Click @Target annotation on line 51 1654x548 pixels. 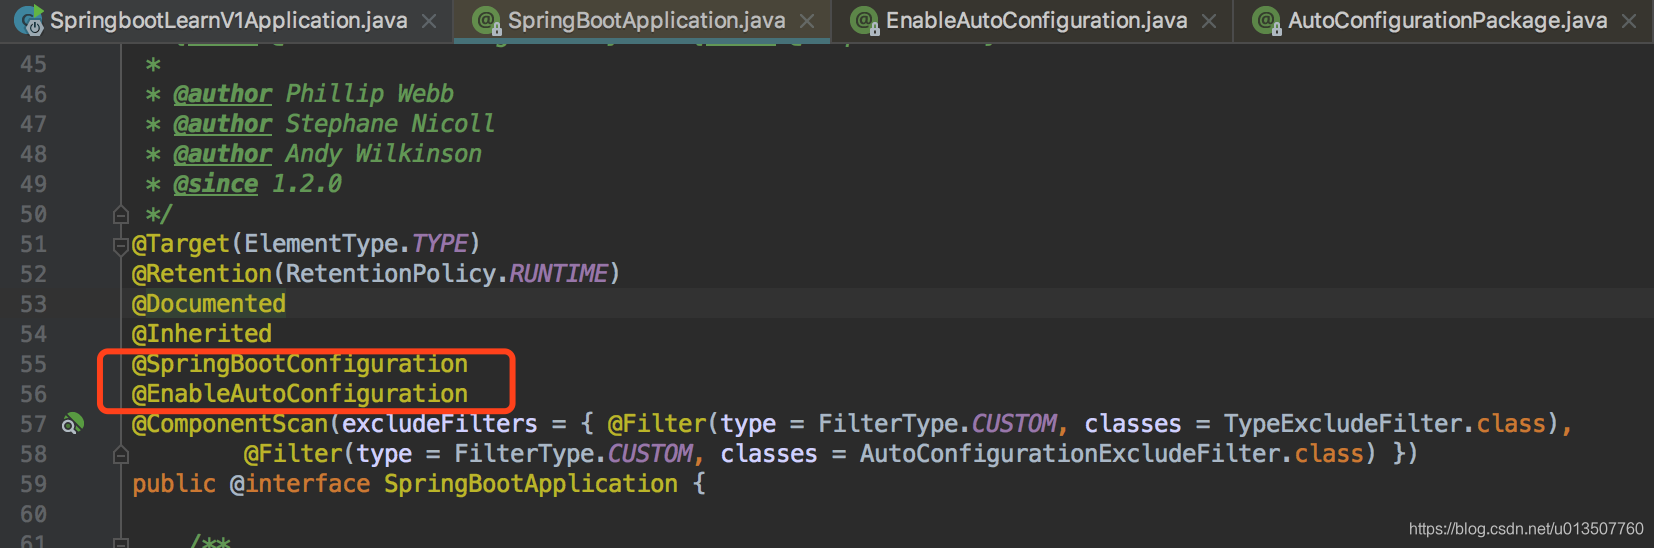coord(181,244)
